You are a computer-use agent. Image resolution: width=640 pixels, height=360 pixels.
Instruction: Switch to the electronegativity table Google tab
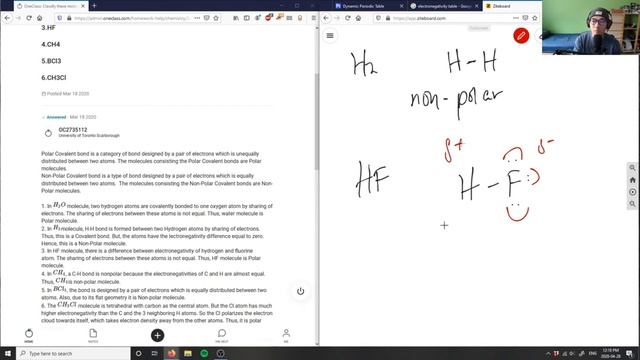tap(445, 6)
